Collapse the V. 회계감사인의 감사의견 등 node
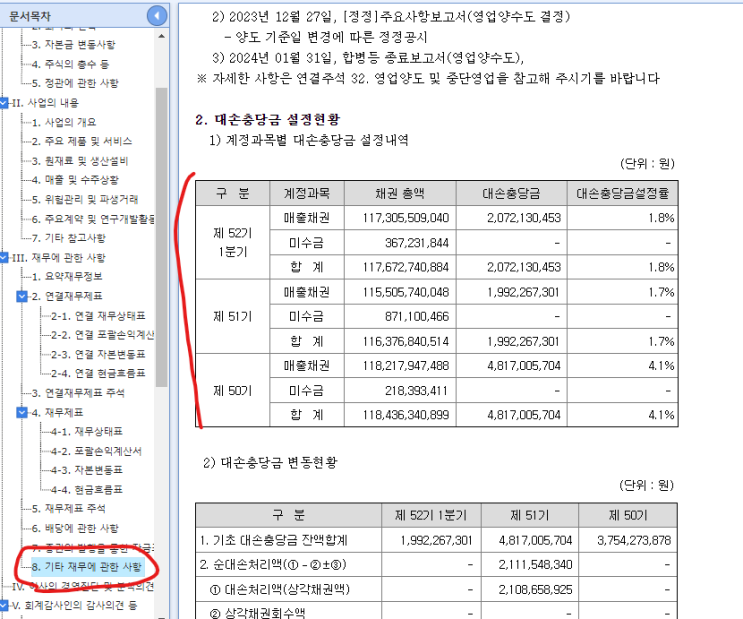This screenshot has width=743, height=619. [4, 605]
